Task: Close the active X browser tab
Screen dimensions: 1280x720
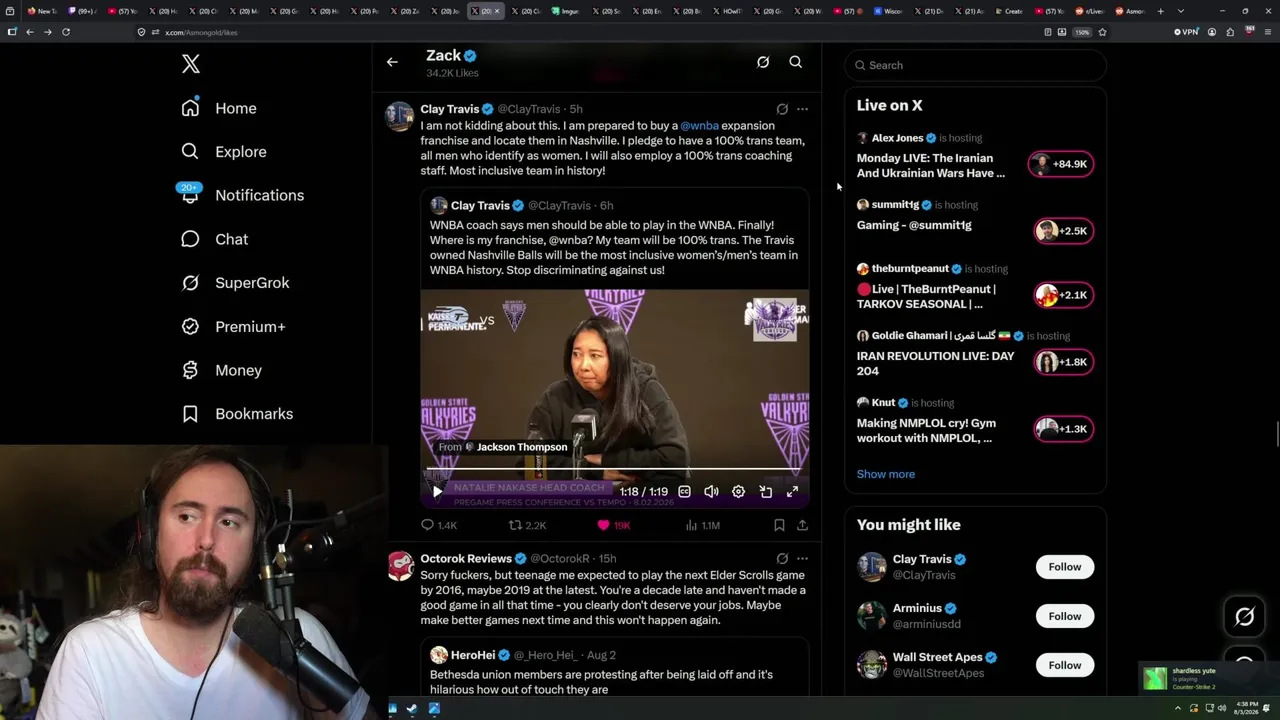Action: 497,11
